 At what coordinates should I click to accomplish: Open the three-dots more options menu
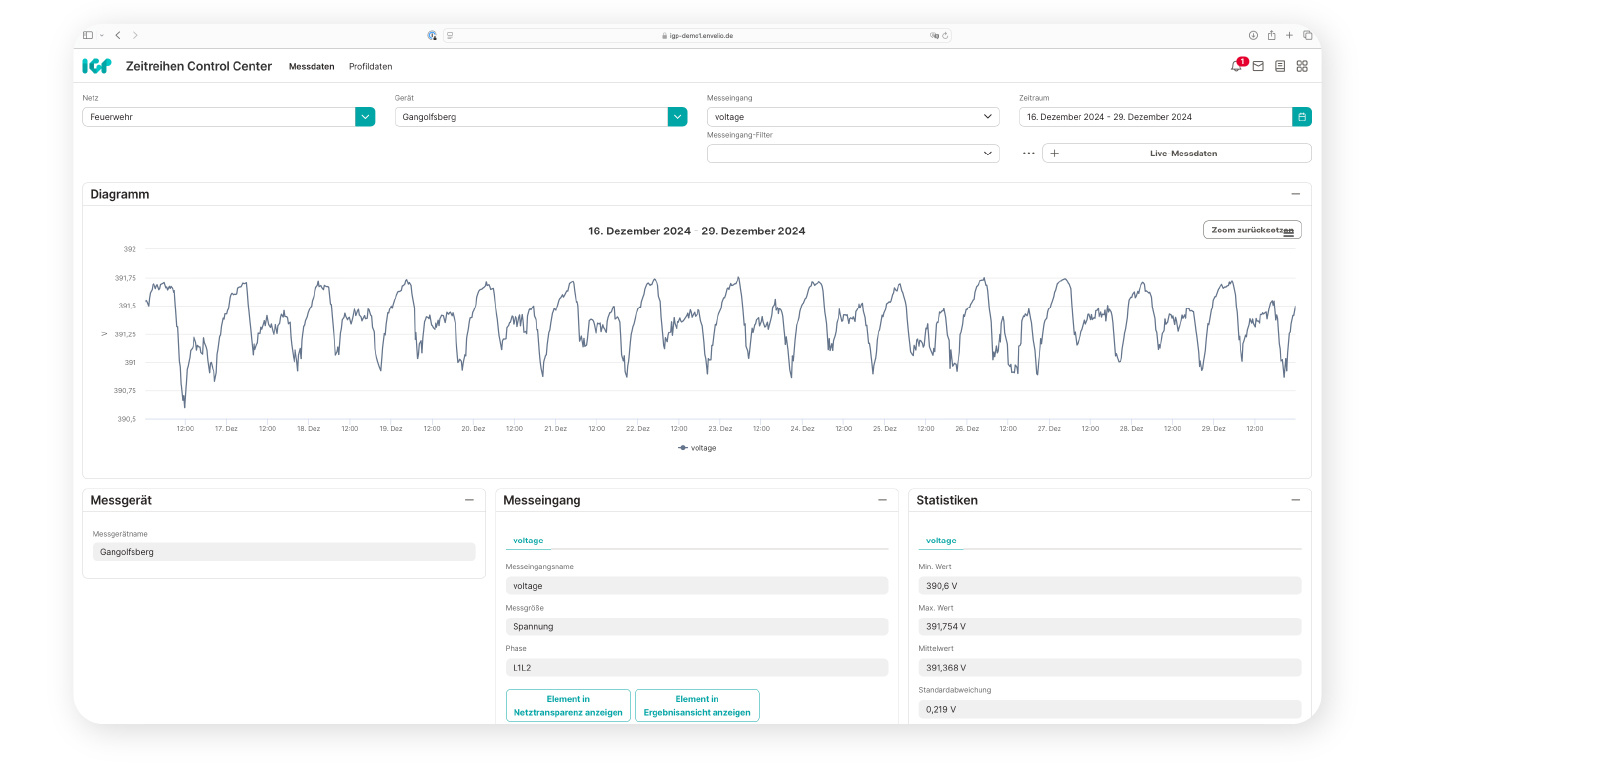[1028, 153]
